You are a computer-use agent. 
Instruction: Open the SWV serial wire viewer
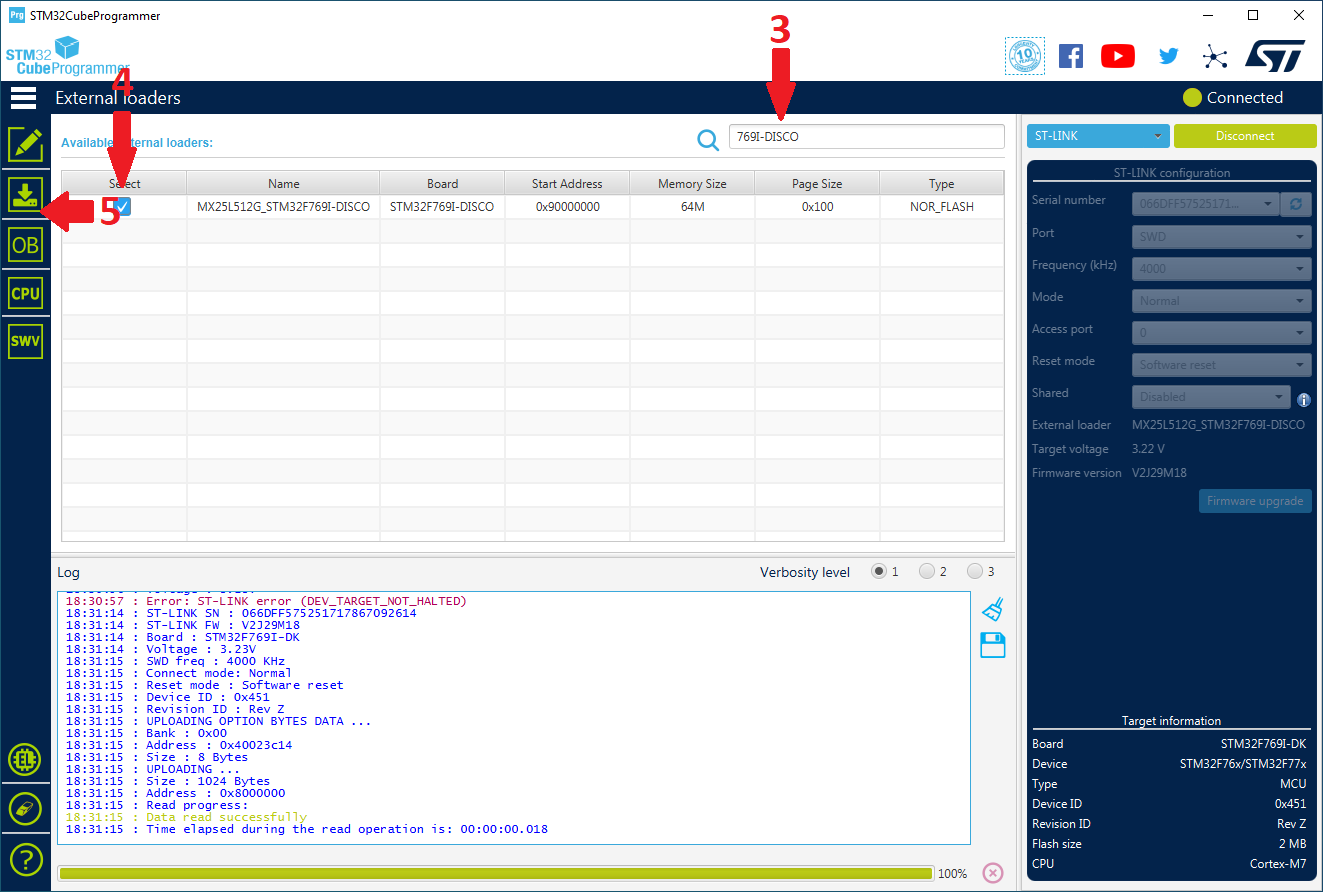point(25,341)
